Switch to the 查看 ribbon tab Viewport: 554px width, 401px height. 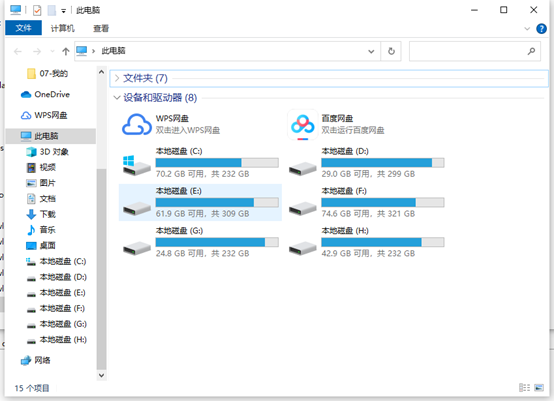click(x=101, y=28)
